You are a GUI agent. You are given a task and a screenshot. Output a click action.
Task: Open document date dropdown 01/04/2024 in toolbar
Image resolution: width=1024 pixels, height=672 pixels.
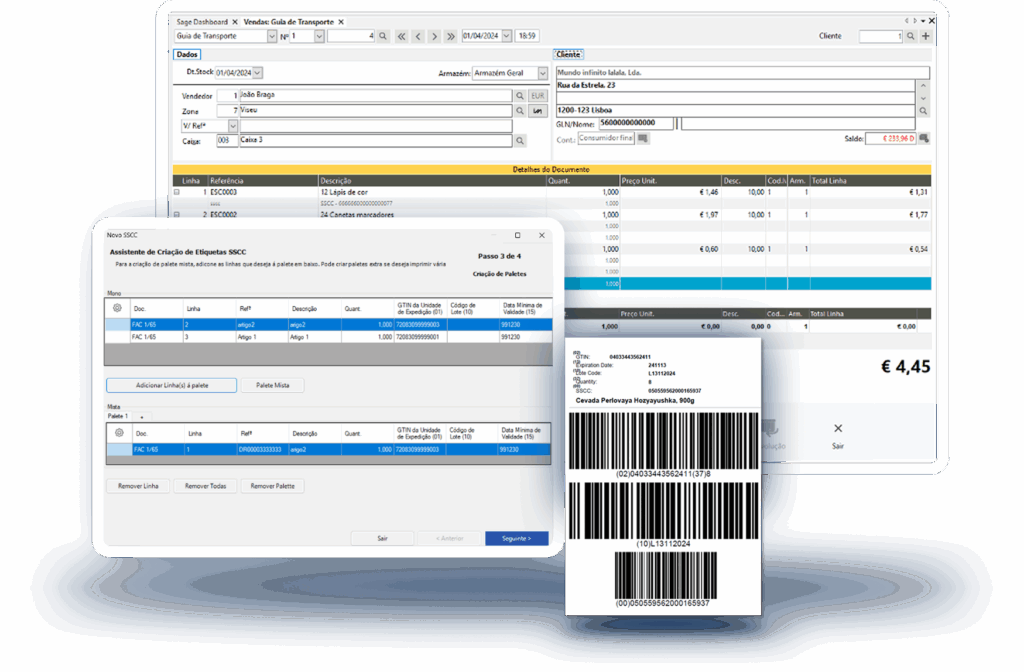(x=507, y=37)
